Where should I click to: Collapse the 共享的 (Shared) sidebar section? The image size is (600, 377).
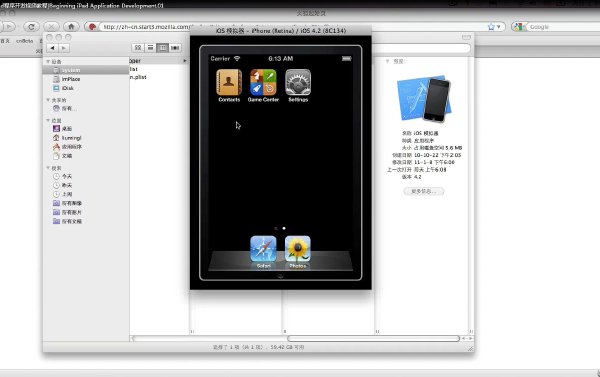tap(48, 100)
